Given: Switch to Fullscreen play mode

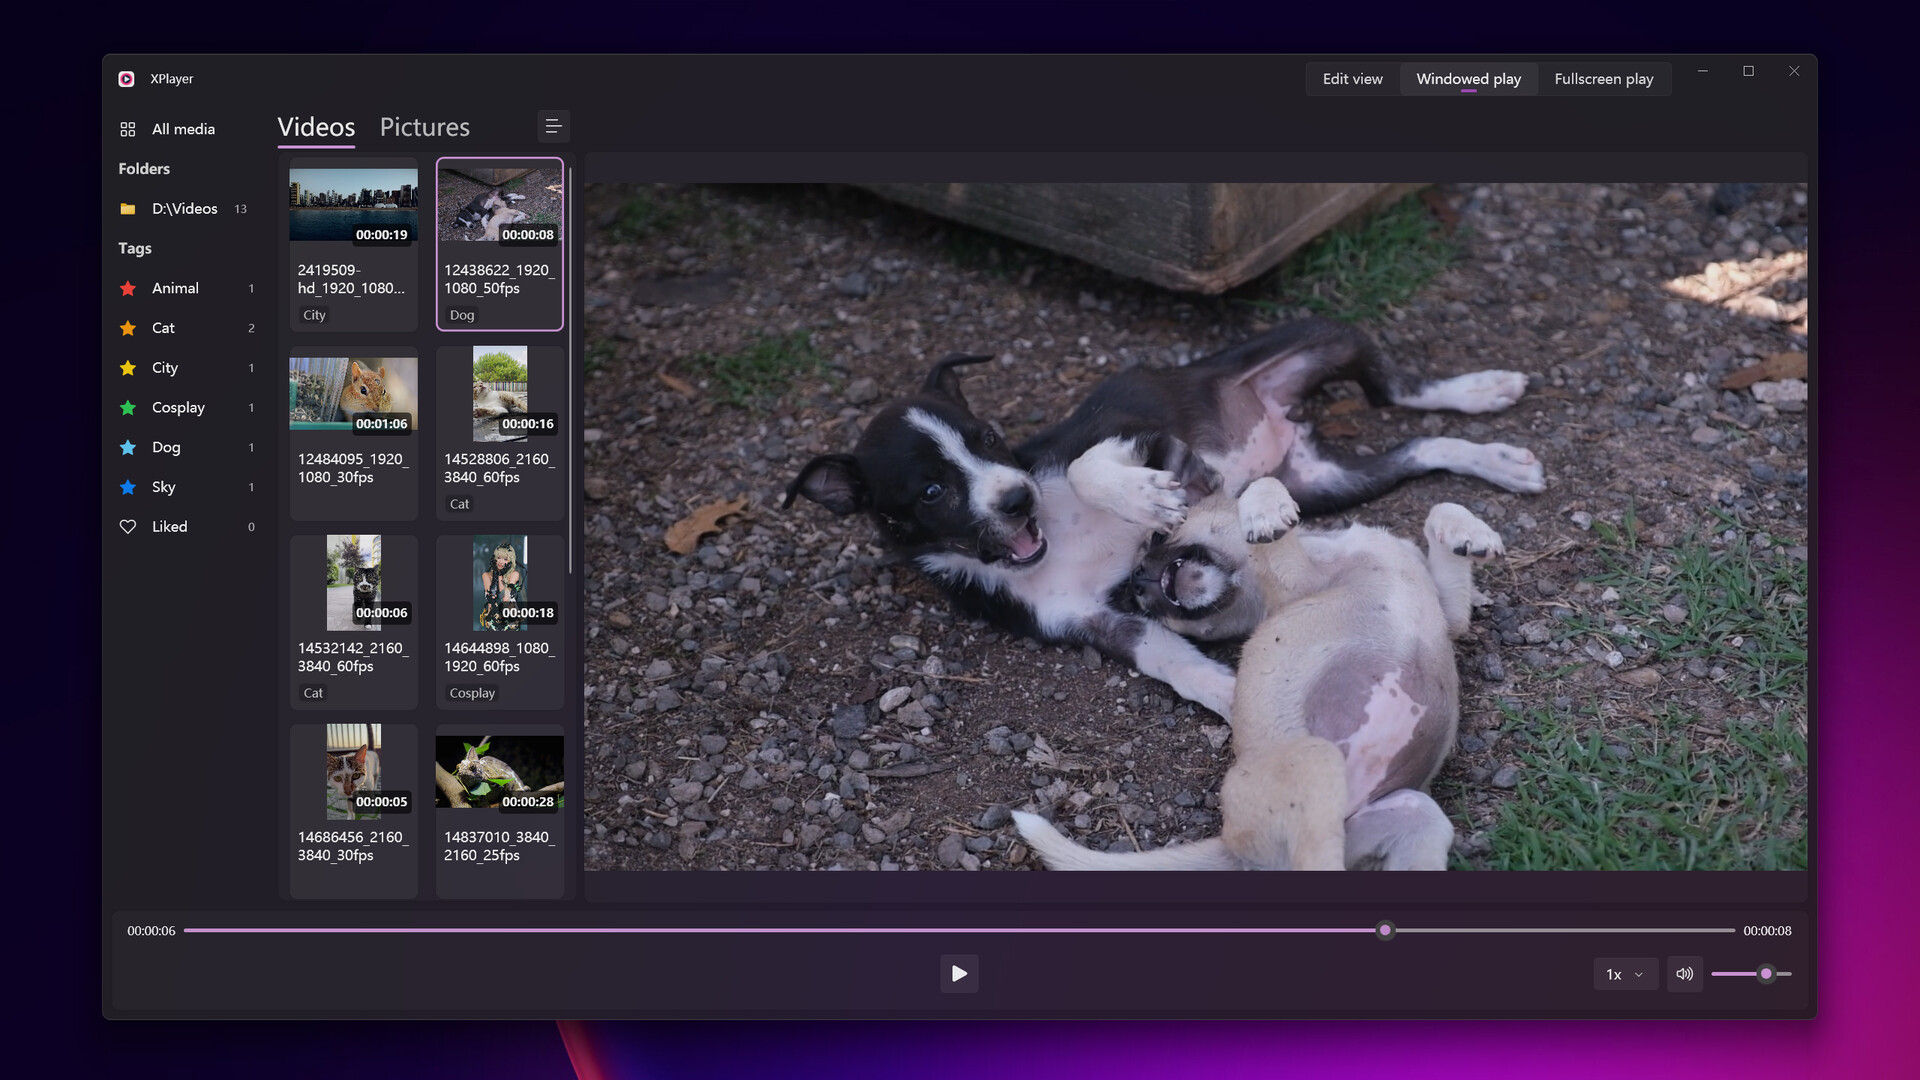Looking at the screenshot, I should (1604, 78).
